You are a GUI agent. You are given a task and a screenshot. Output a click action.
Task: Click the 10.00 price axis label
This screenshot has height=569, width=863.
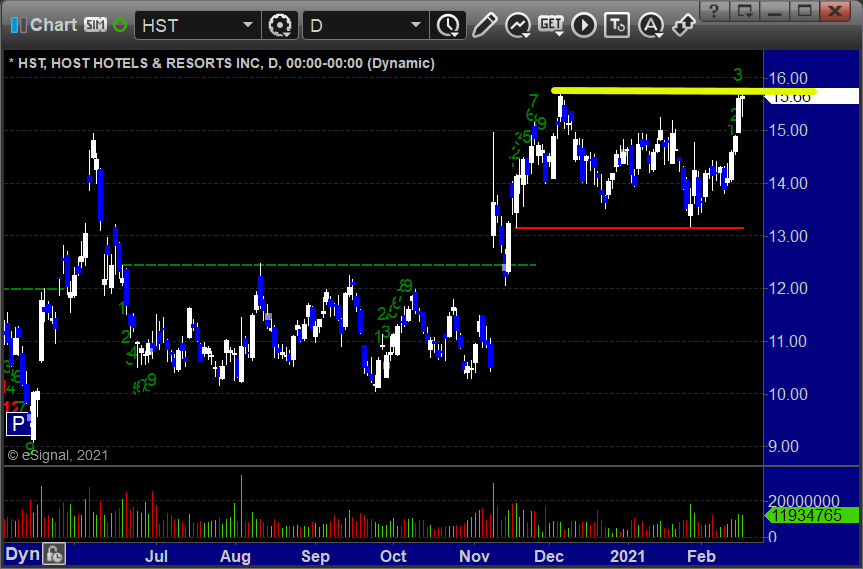788,394
